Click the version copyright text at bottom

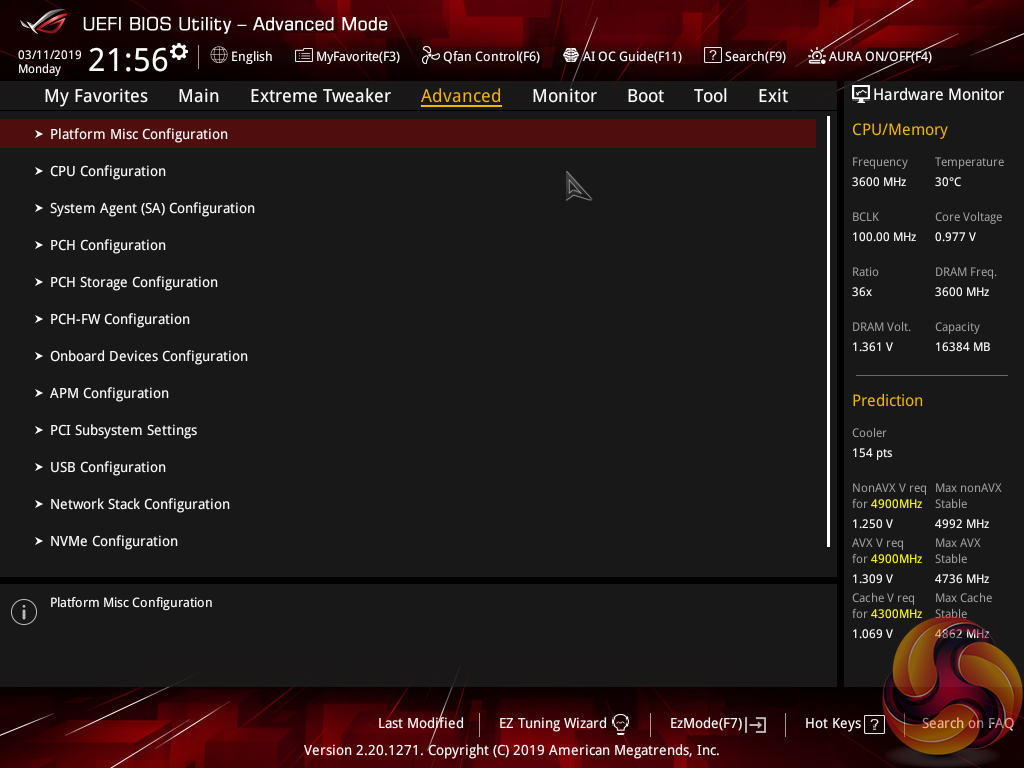[x=511, y=750]
